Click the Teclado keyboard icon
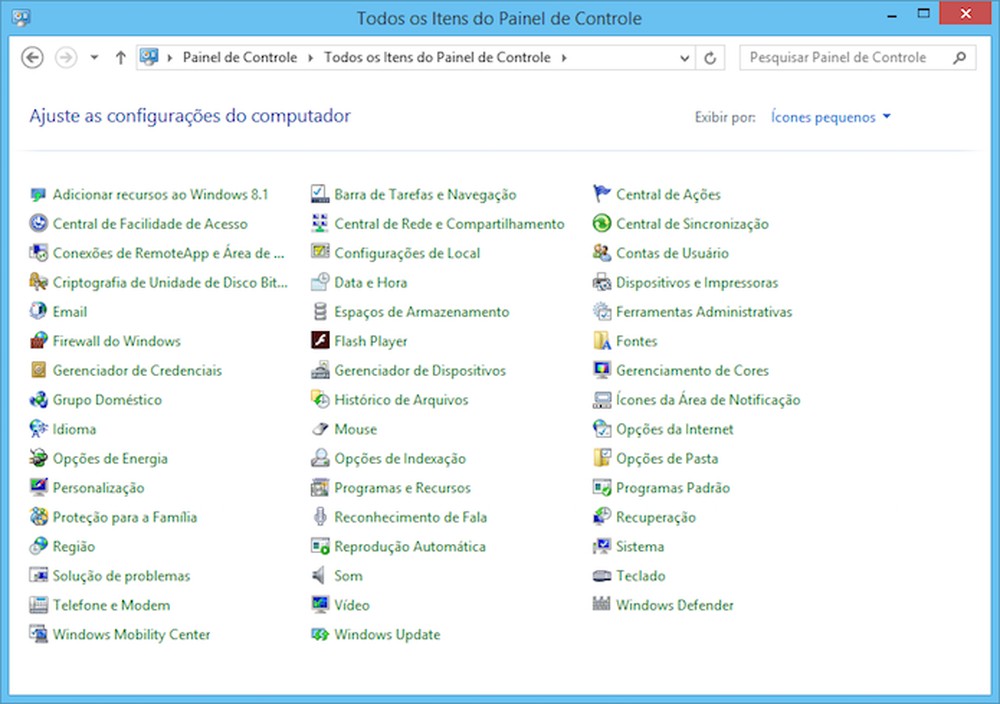 [601, 575]
